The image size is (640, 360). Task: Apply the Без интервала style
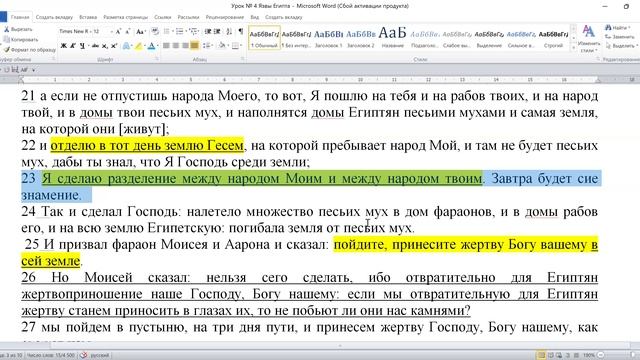point(296,38)
